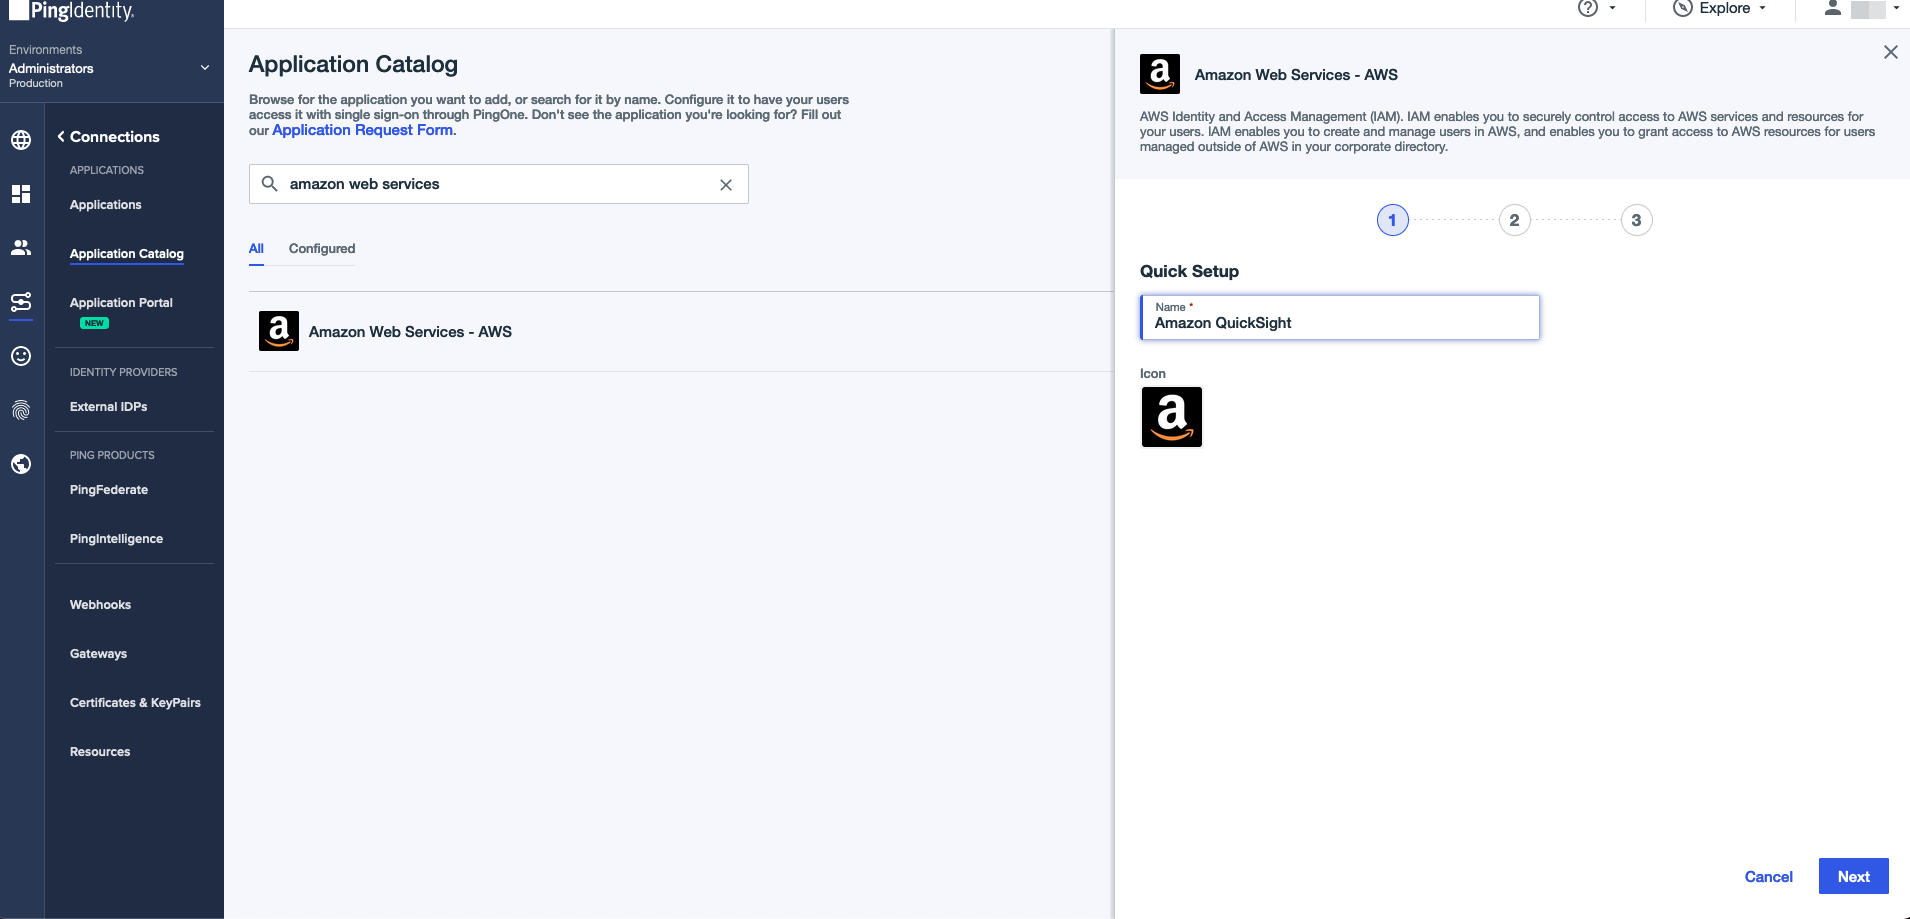Switch to the All tab
The image size is (1910, 919).
256,249
